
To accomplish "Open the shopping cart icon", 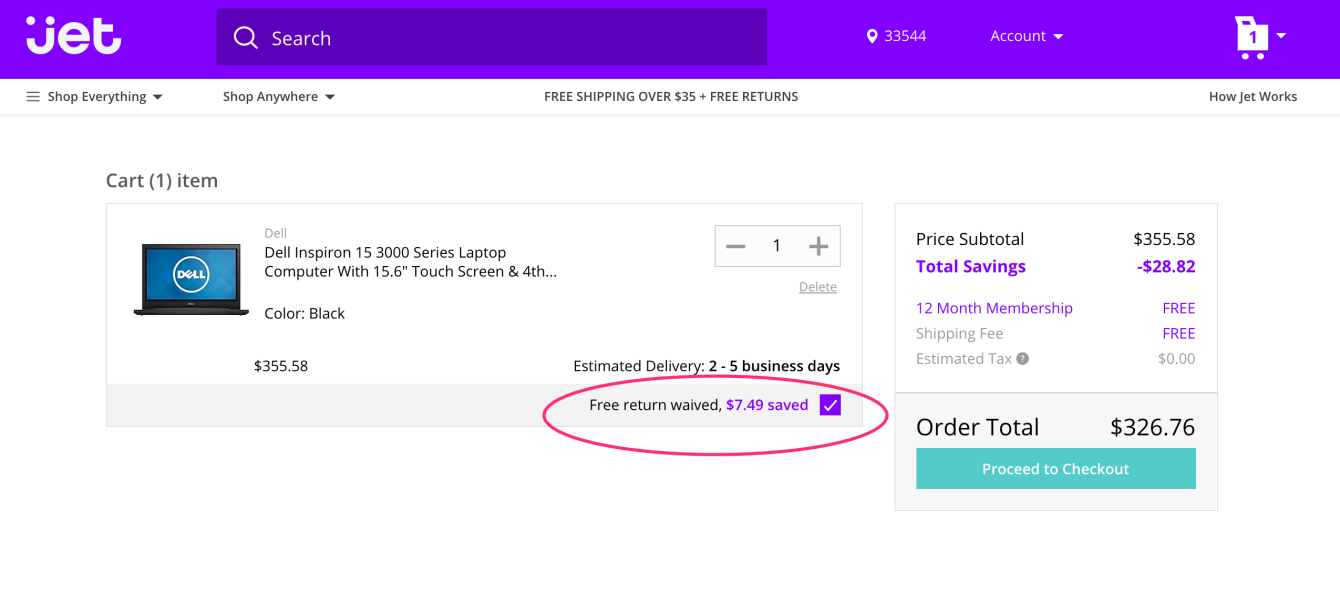I will click(1251, 38).
